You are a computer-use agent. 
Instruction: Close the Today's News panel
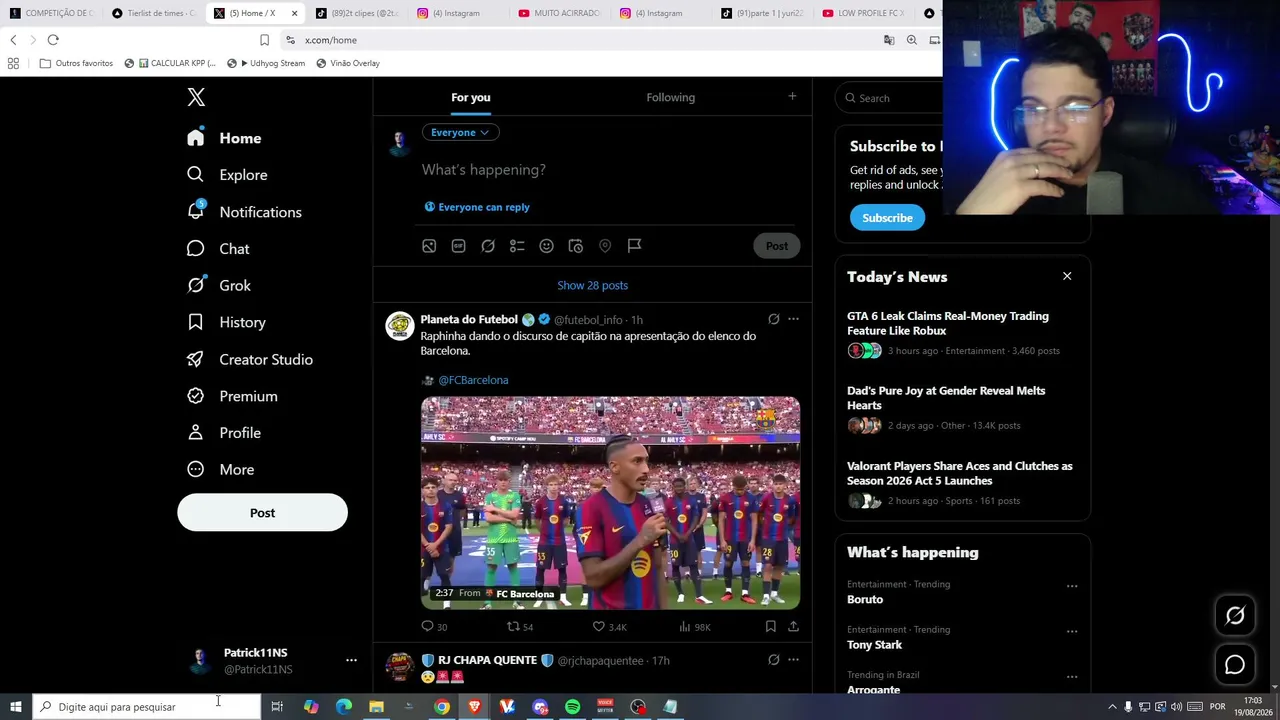tap(1067, 276)
